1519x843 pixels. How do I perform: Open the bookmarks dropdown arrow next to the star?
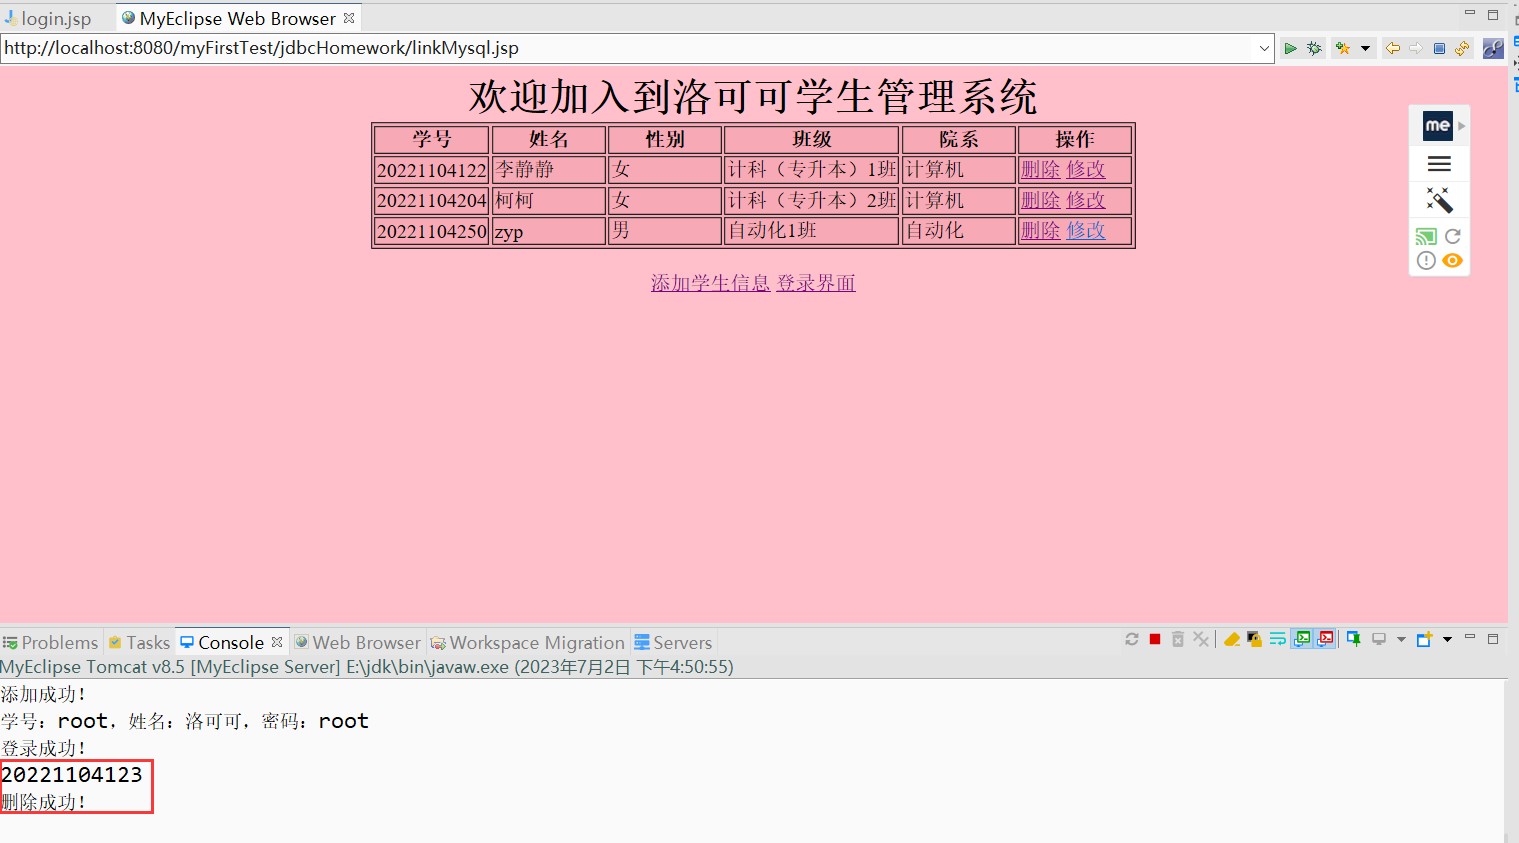click(x=1365, y=48)
